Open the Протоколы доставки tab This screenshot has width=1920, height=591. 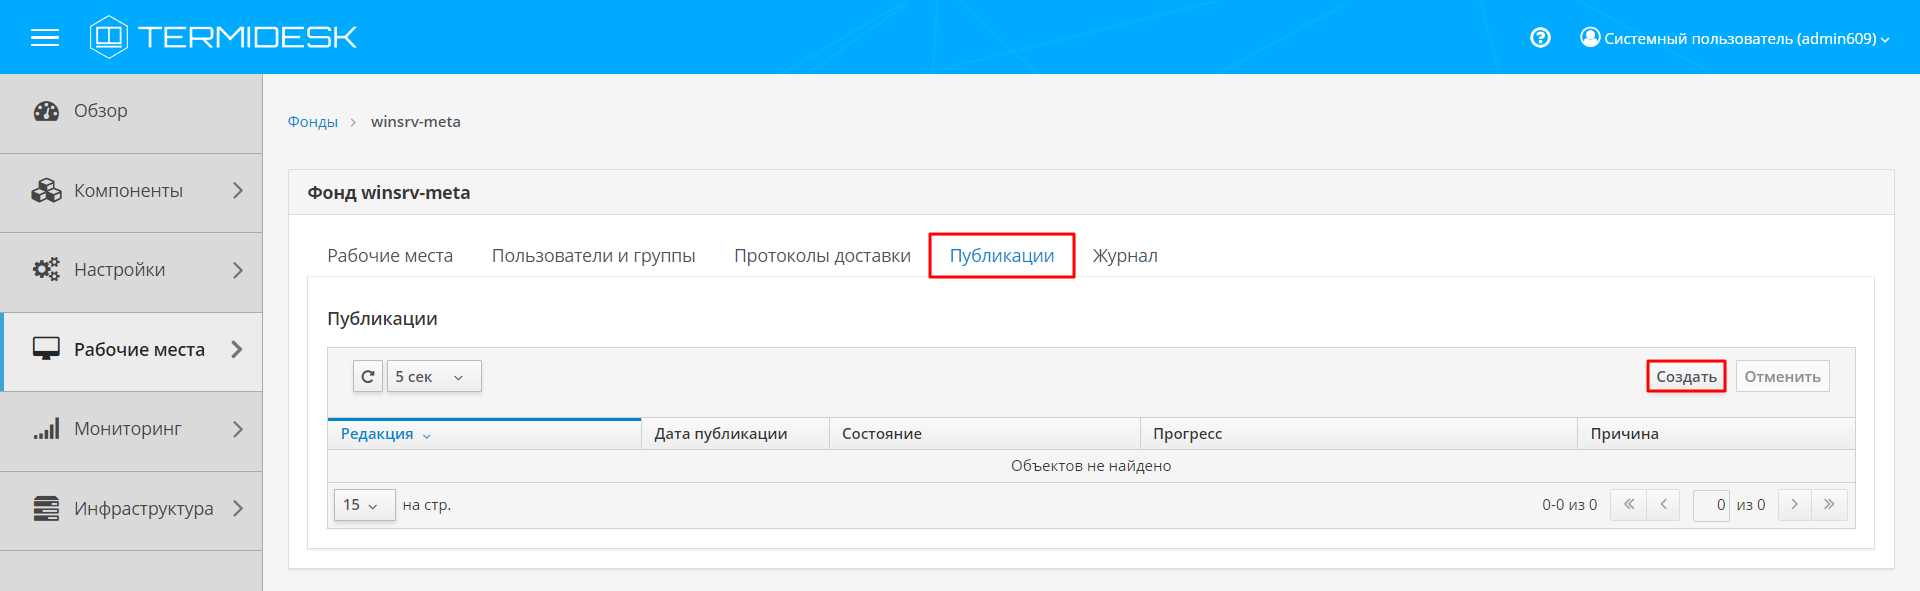(822, 256)
